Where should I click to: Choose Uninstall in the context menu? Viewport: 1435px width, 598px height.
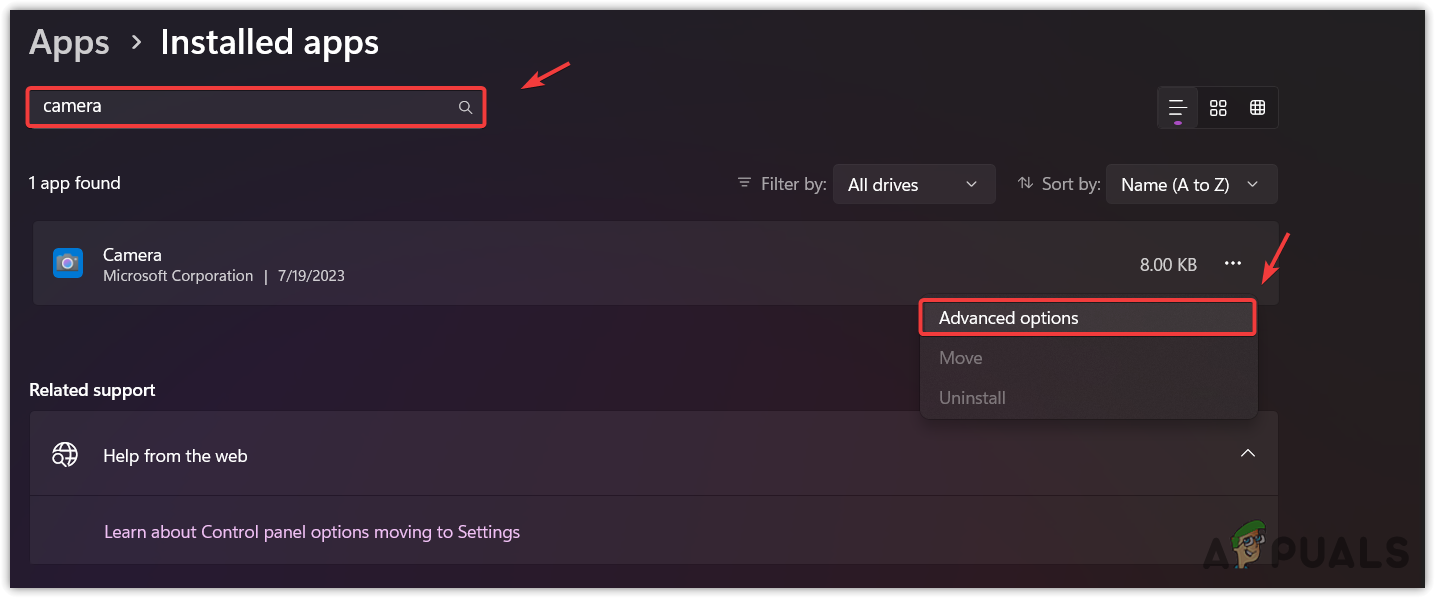[972, 397]
